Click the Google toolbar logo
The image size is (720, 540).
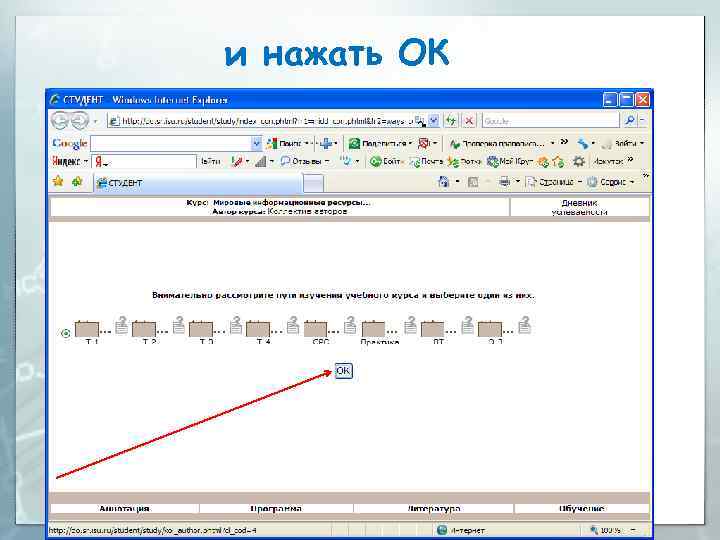[69, 144]
